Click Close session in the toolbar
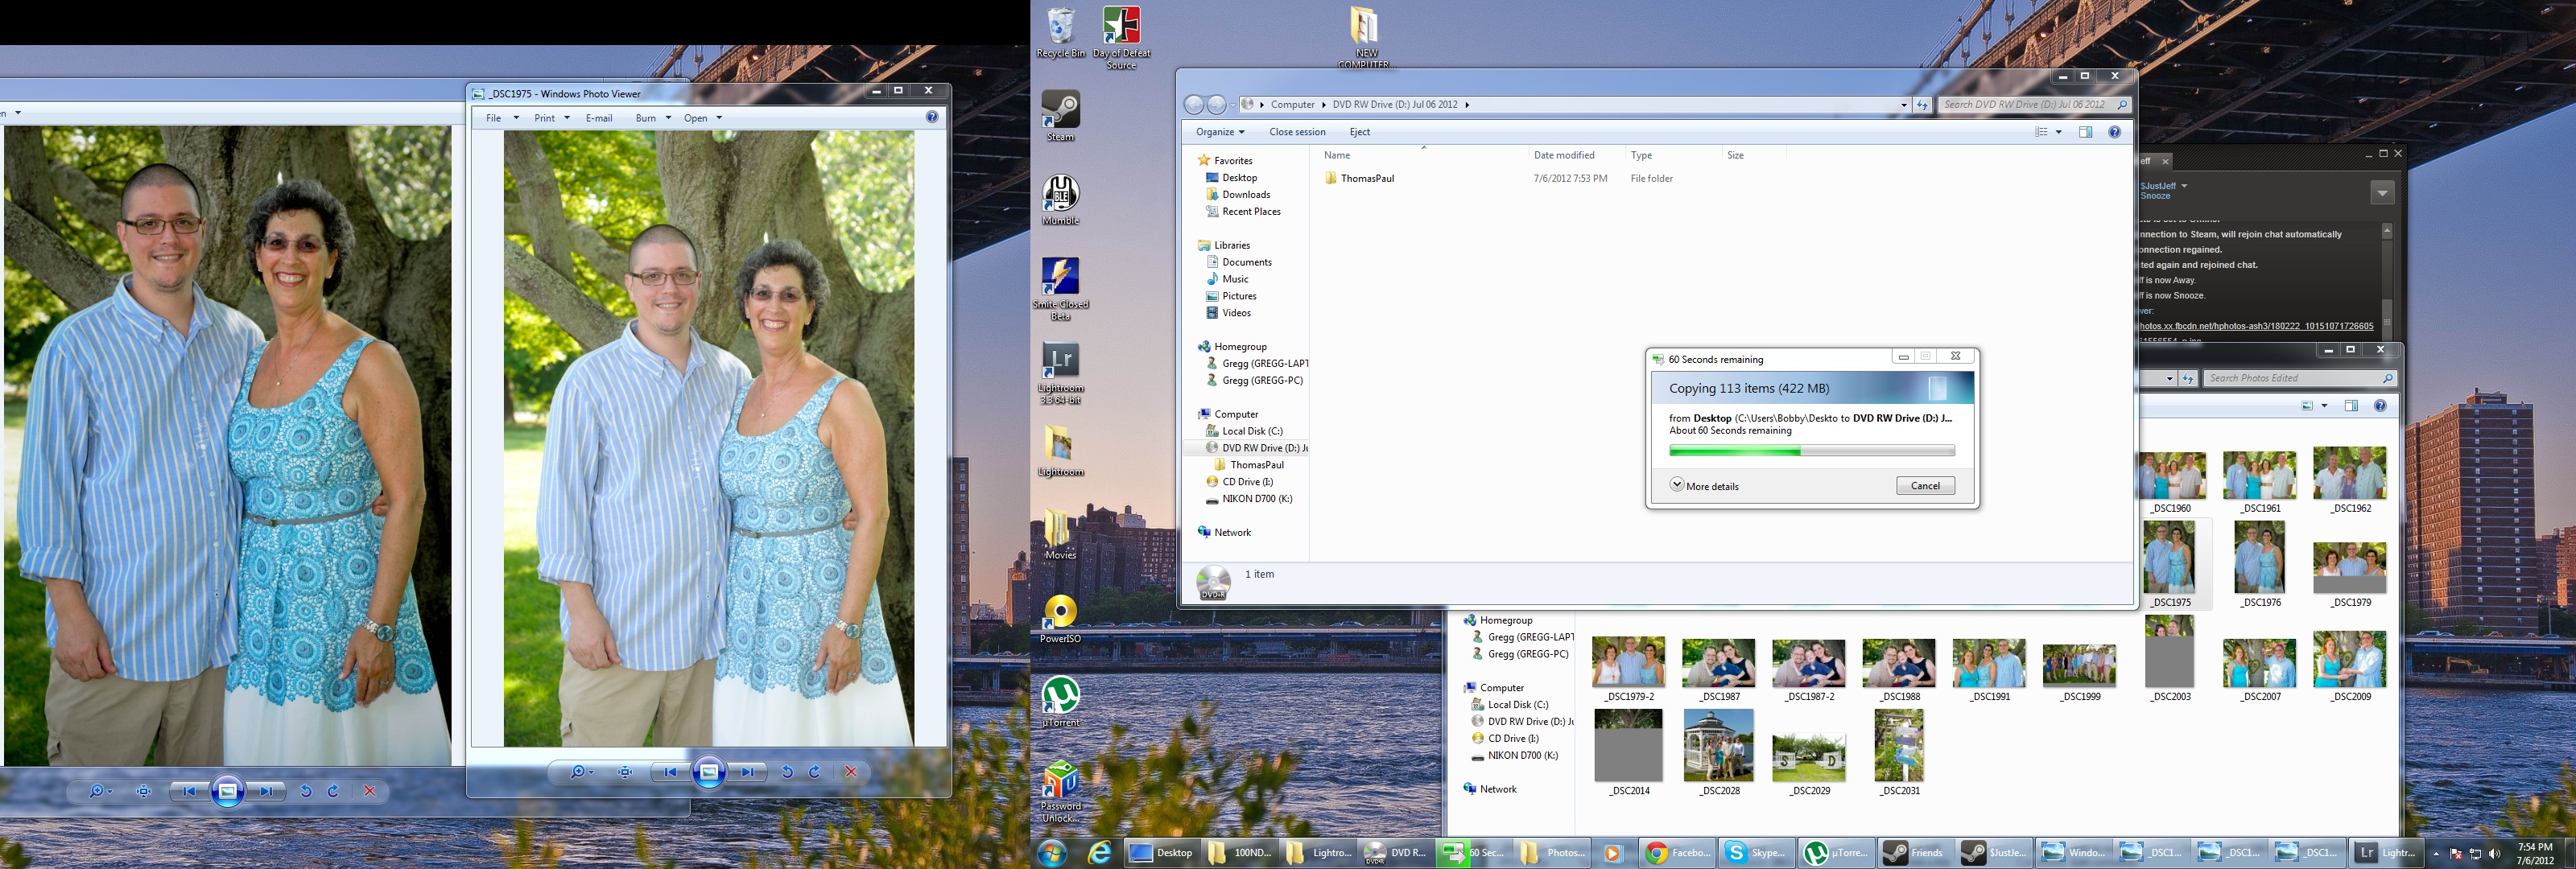The height and width of the screenshot is (869, 2576). [x=1297, y=132]
